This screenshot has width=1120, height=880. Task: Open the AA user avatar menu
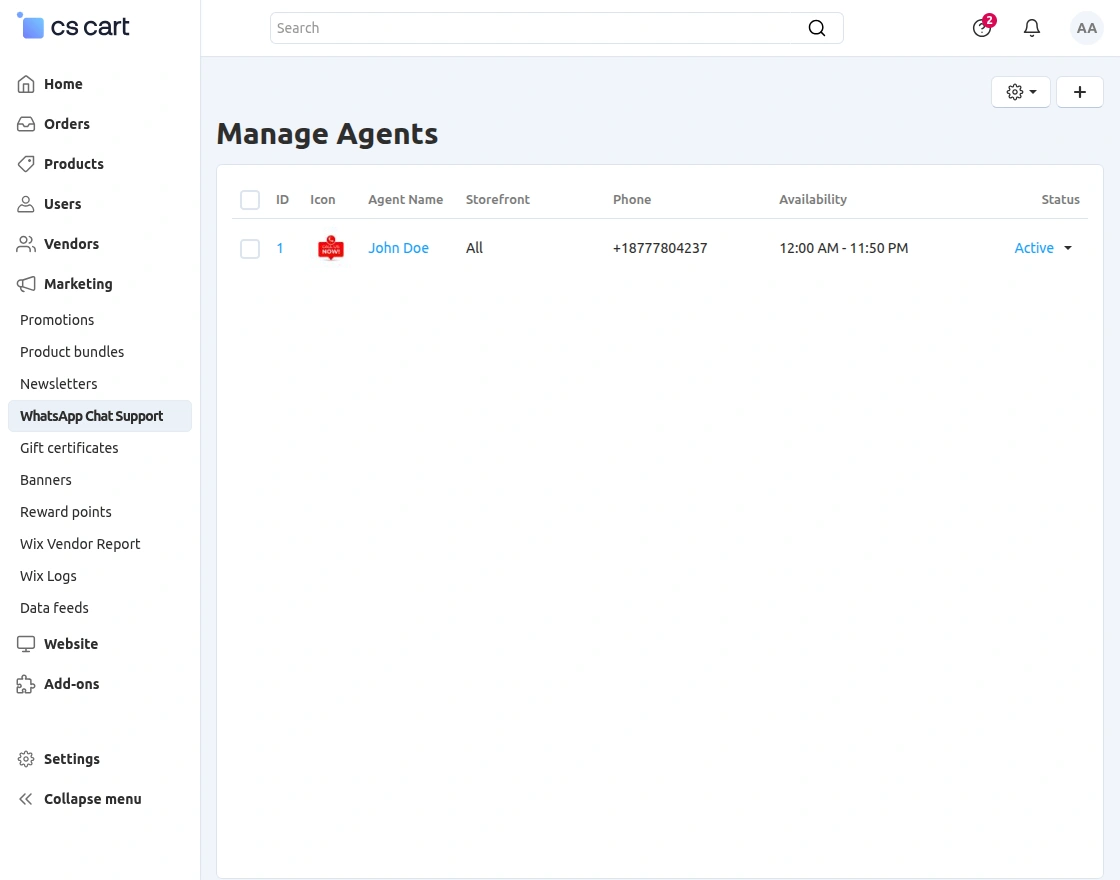coord(1086,28)
